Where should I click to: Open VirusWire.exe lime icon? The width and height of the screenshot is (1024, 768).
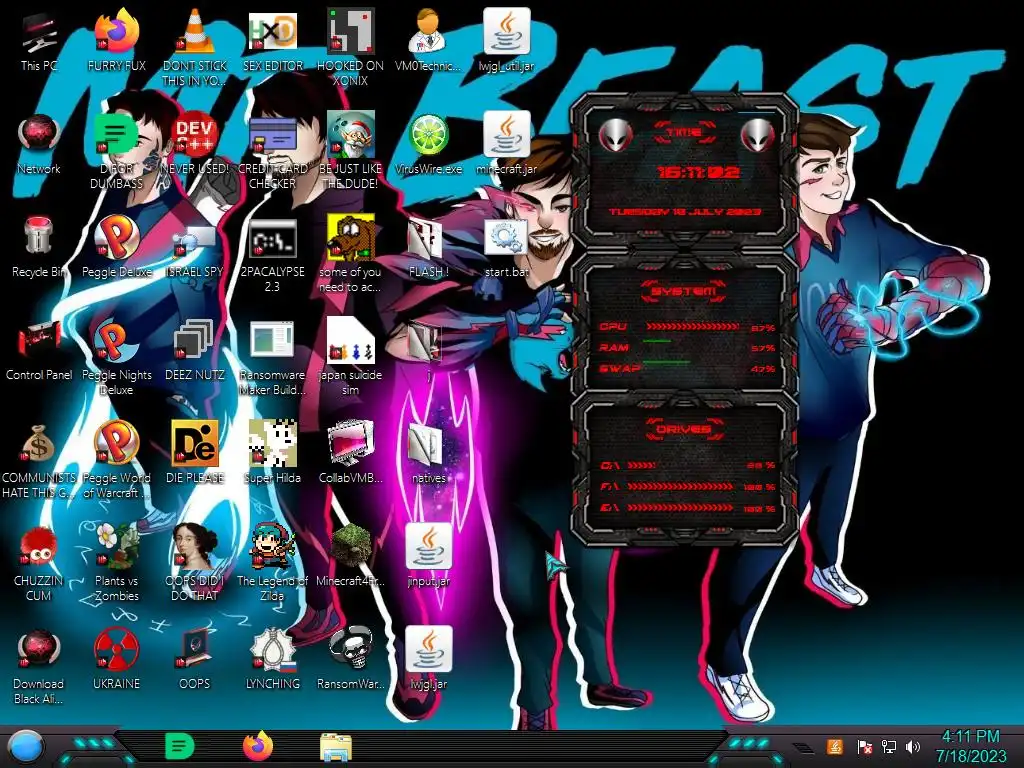pyautogui.click(x=428, y=145)
